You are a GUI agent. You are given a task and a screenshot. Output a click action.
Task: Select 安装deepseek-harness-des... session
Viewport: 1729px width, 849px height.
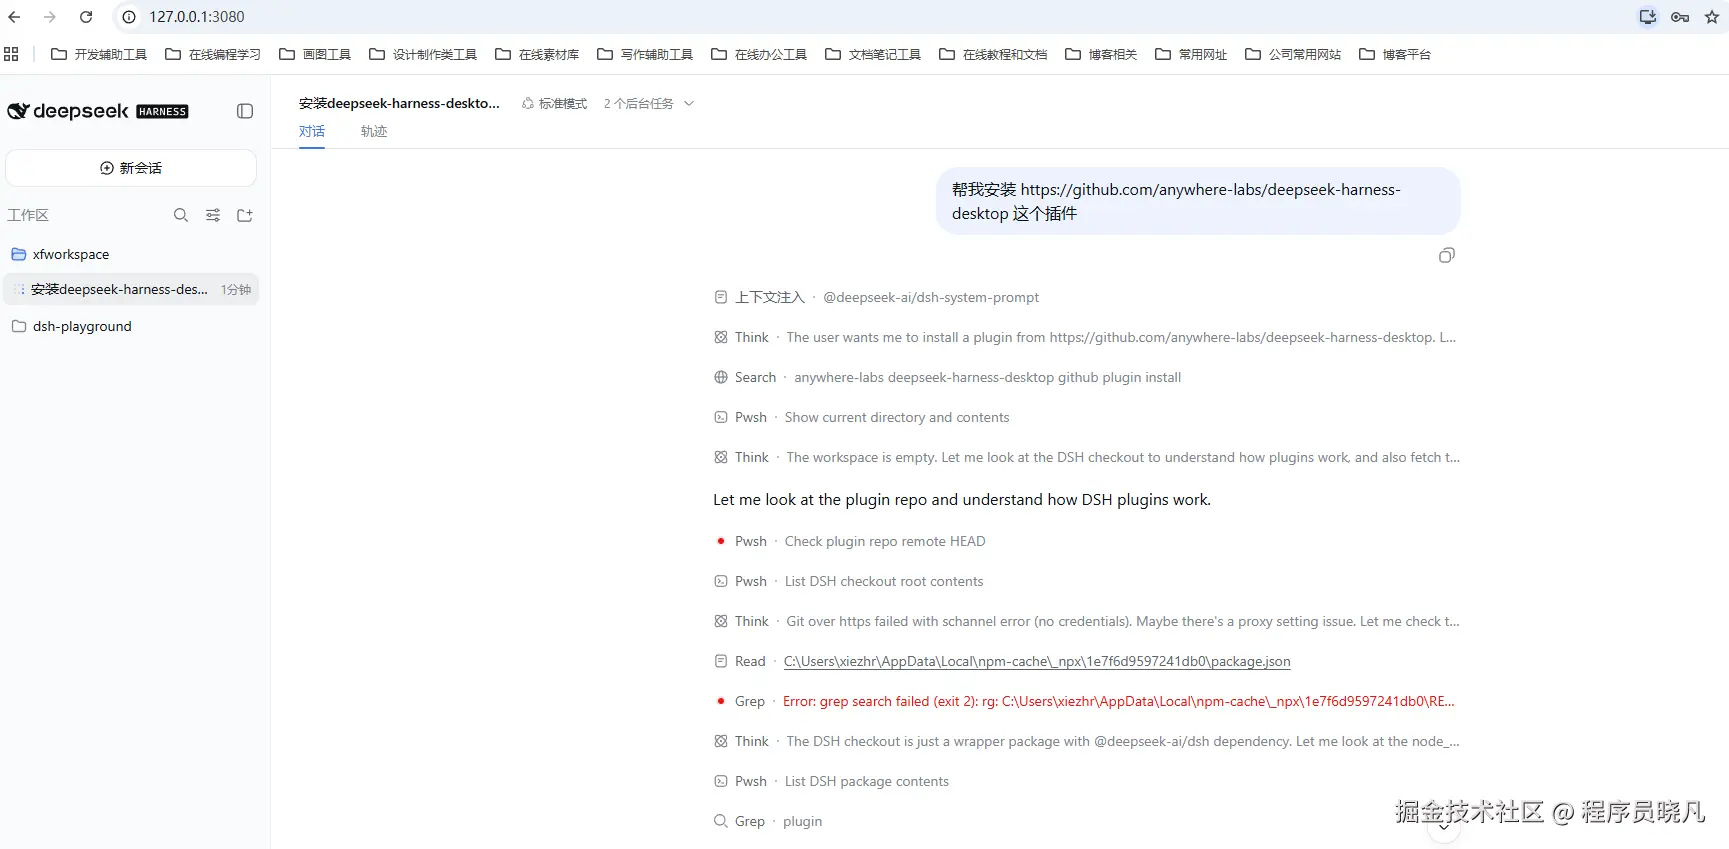pyautogui.click(x=131, y=289)
